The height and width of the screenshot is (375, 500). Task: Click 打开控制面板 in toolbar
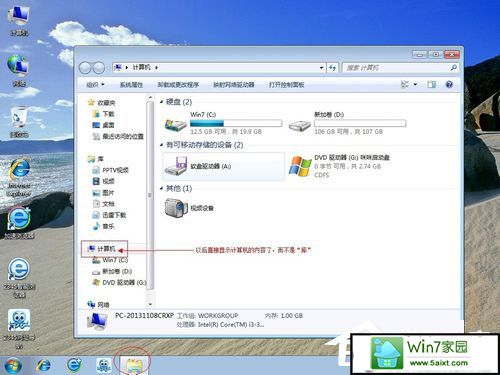click(x=287, y=85)
